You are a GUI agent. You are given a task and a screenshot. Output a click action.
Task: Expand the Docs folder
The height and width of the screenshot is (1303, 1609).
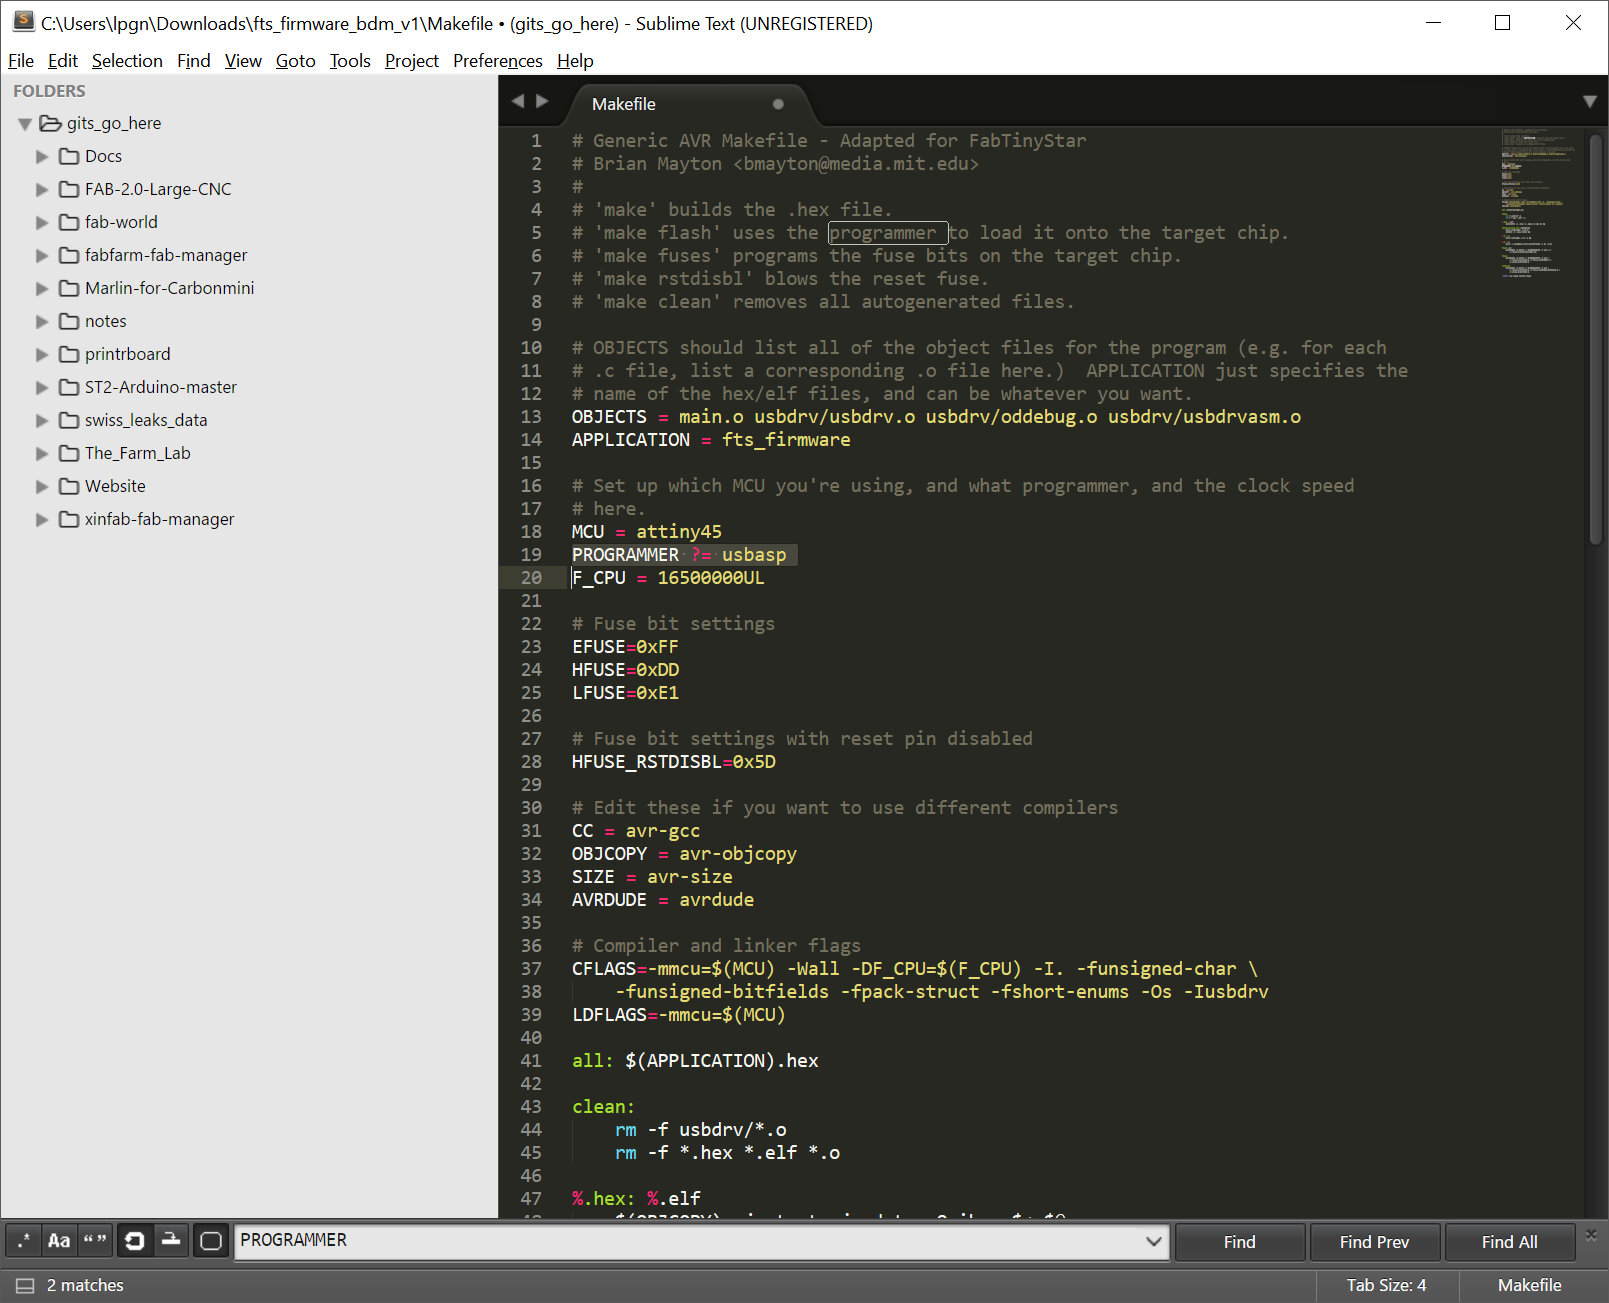[x=42, y=157]
